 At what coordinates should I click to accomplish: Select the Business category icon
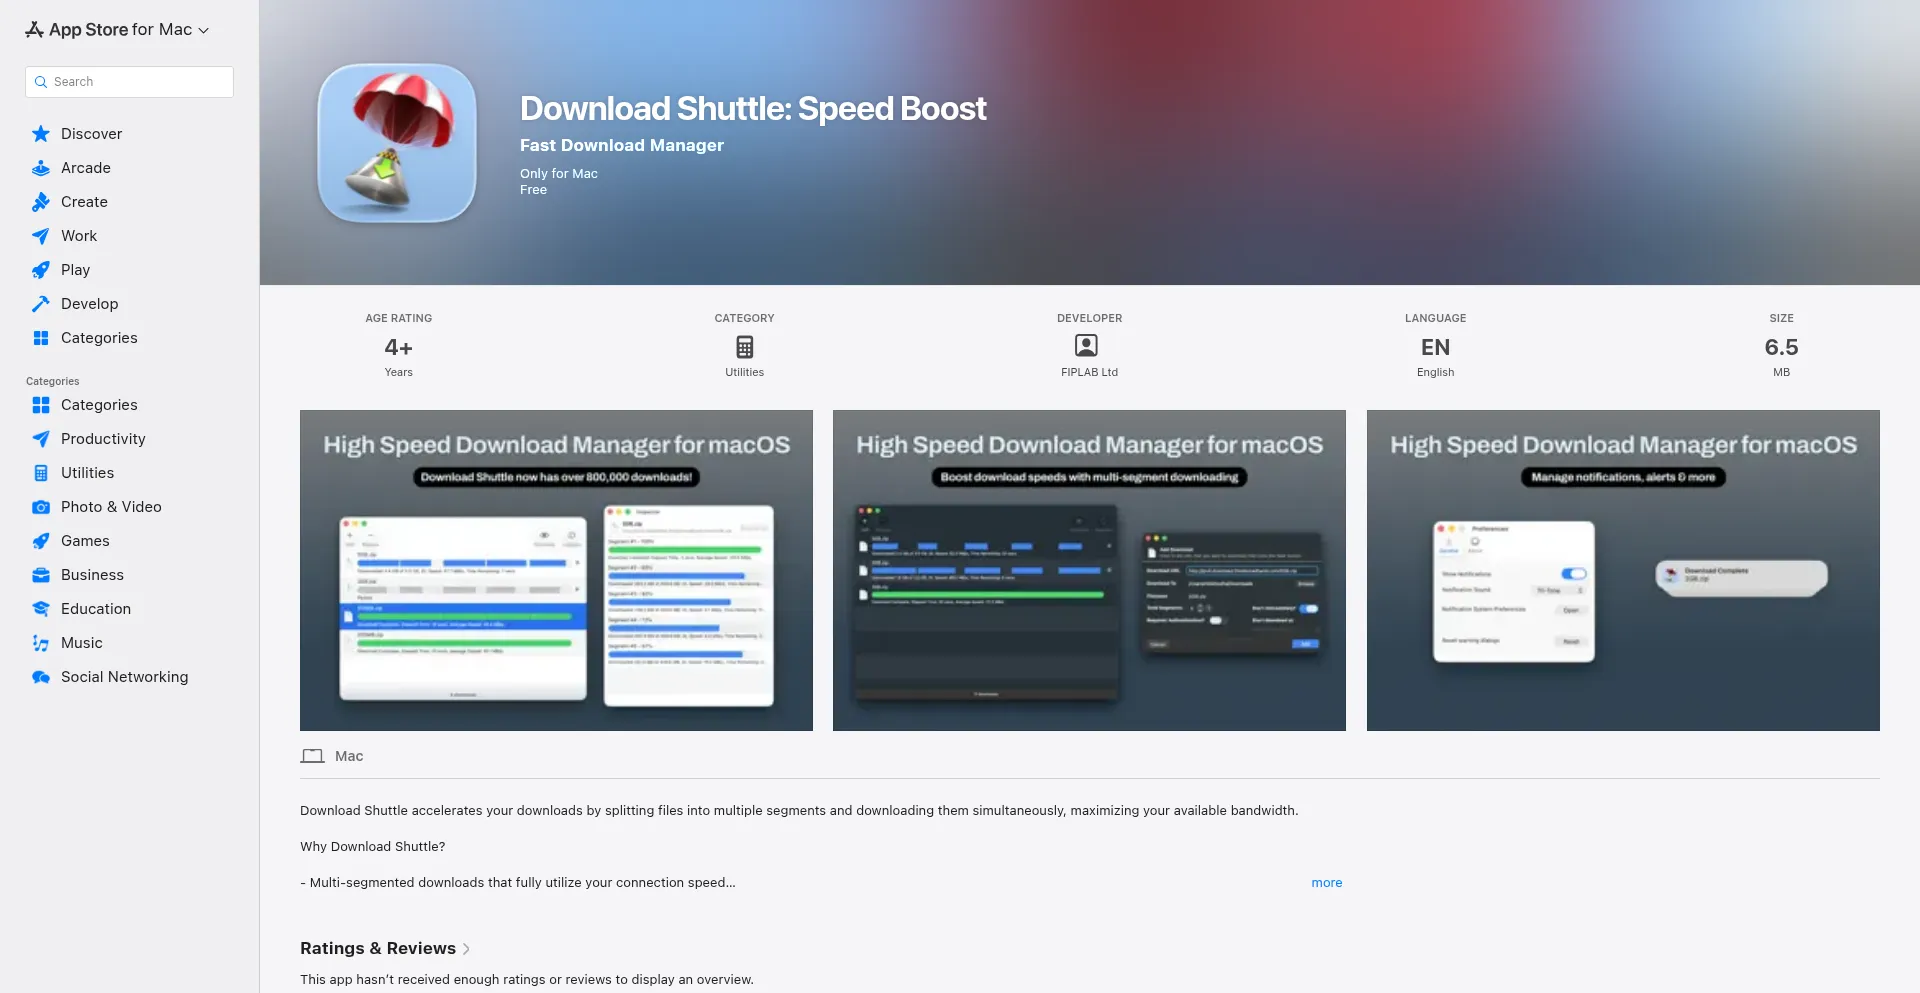coord(41,575)
